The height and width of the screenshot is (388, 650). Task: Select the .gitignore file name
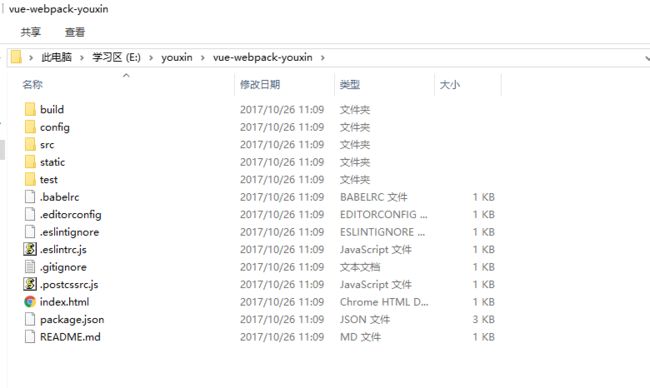pos(63,267)
